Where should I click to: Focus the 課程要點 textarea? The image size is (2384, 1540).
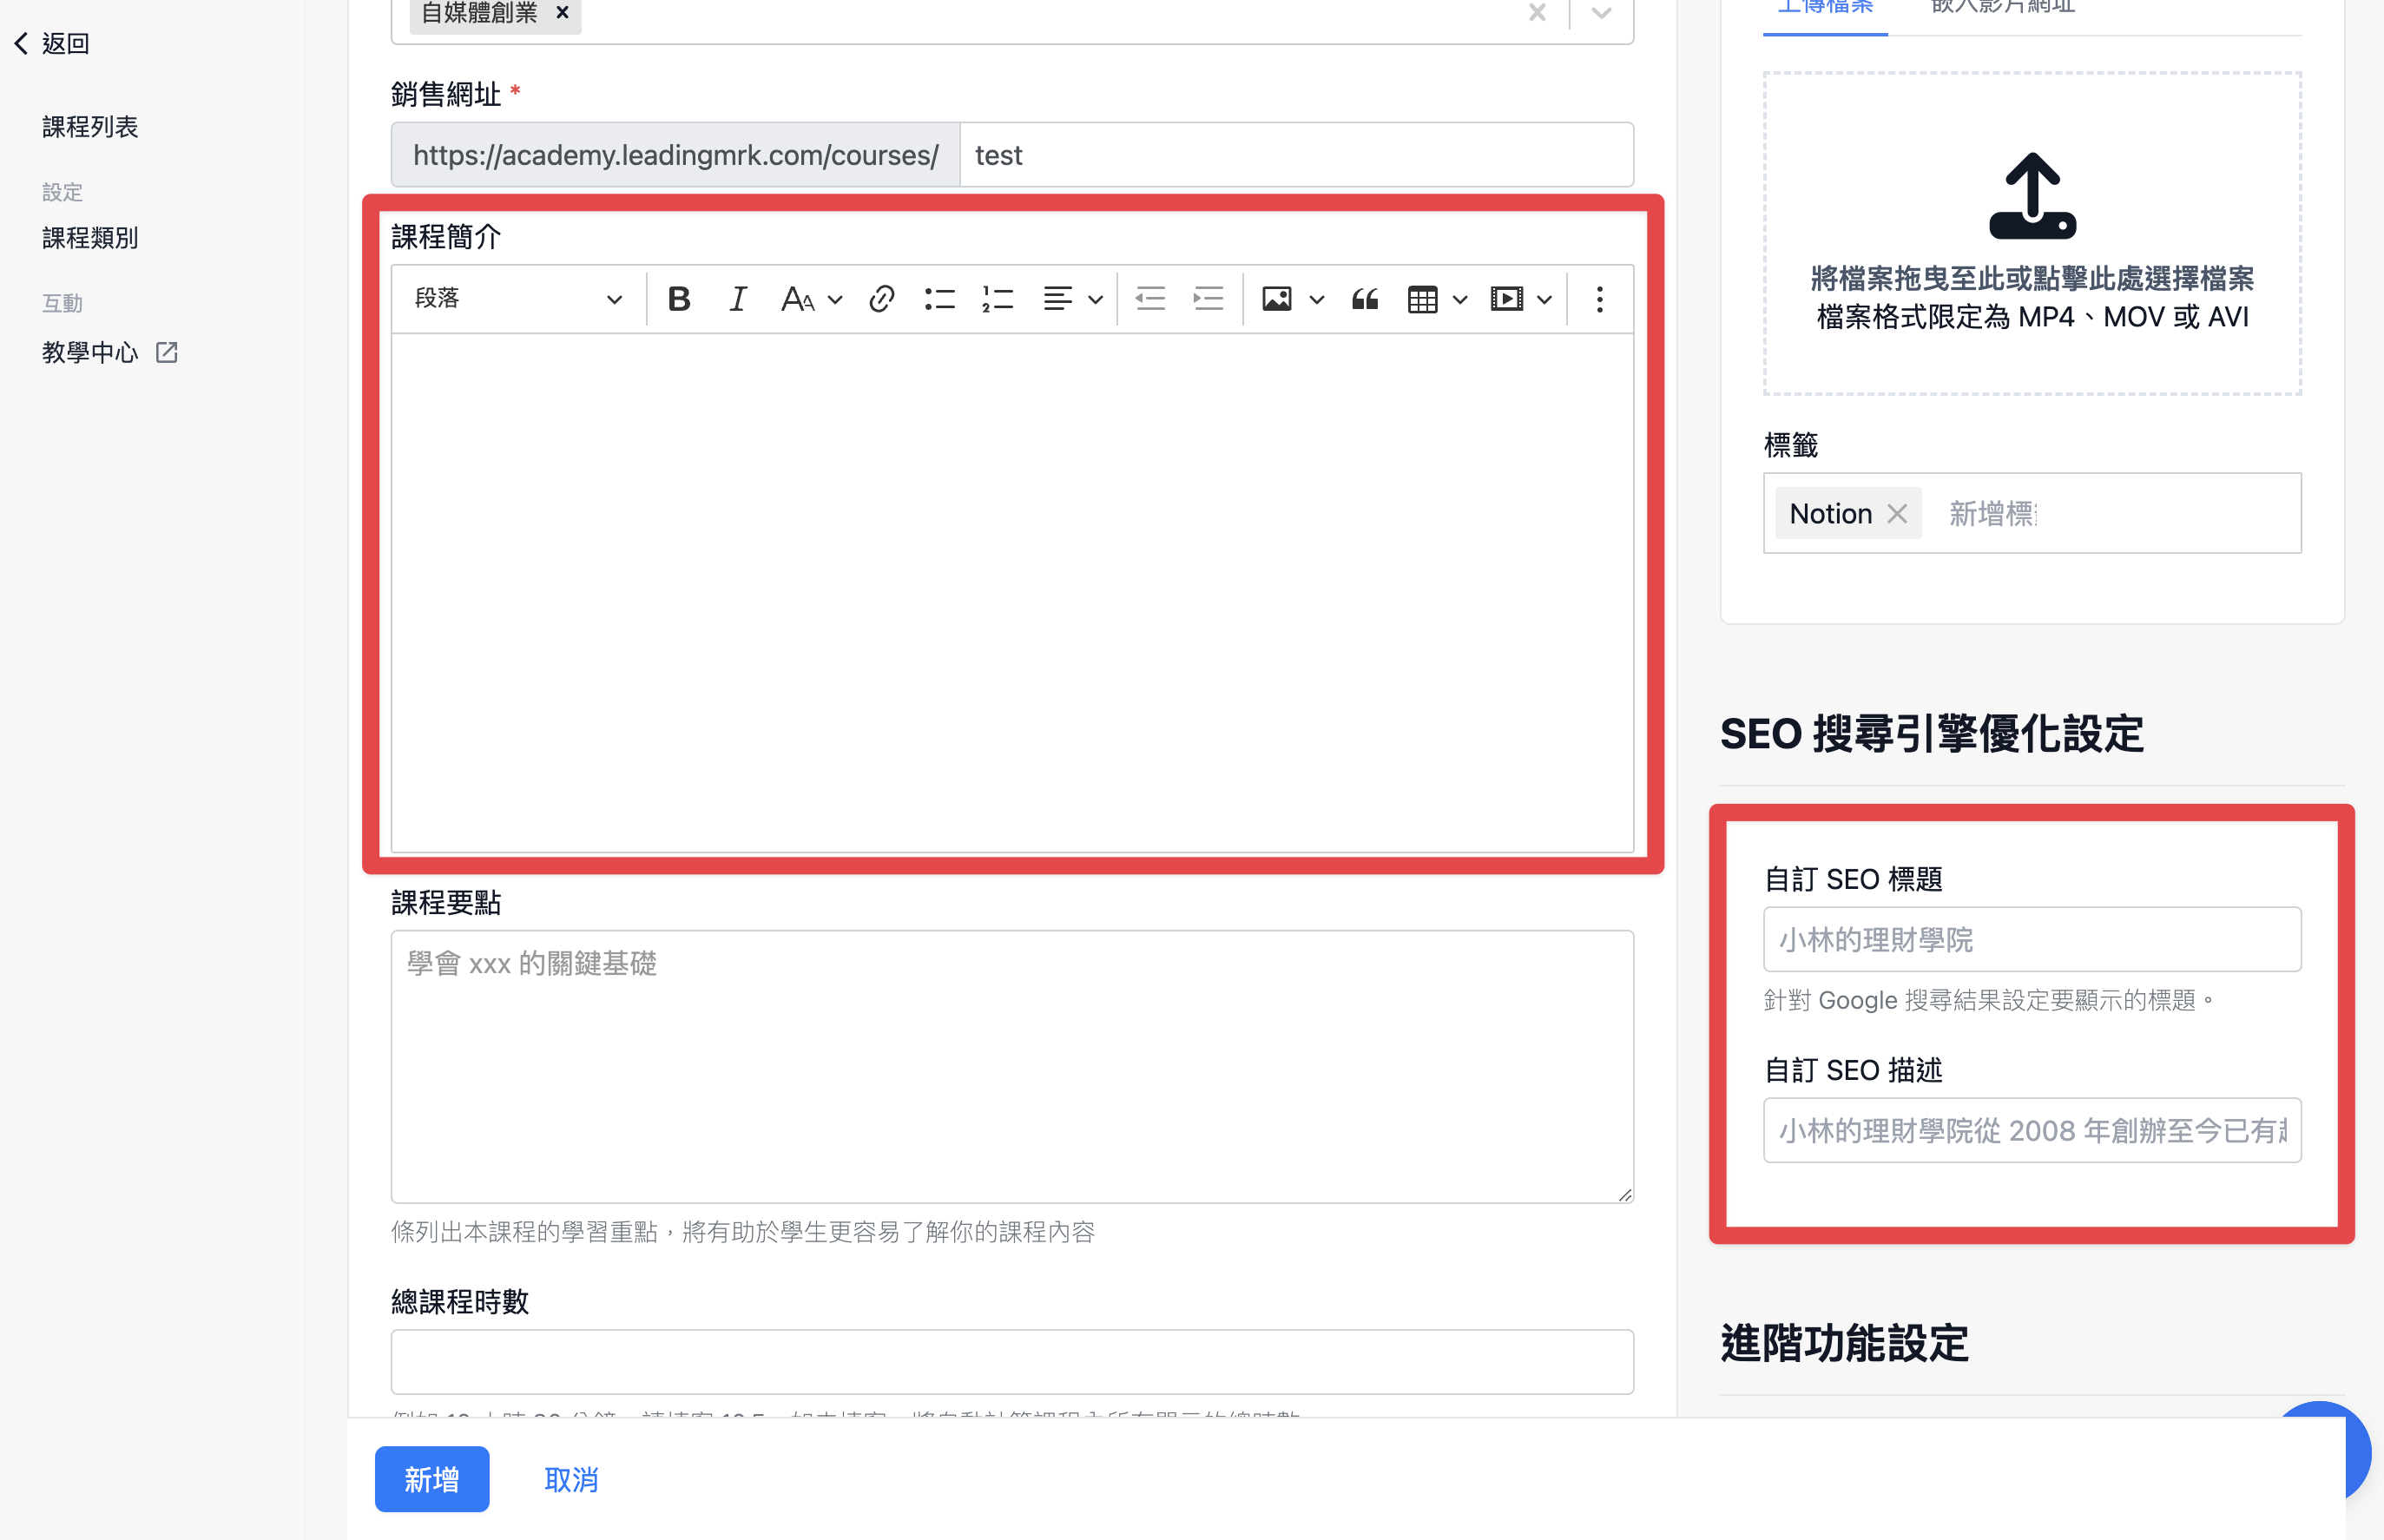[1012, 1067]
